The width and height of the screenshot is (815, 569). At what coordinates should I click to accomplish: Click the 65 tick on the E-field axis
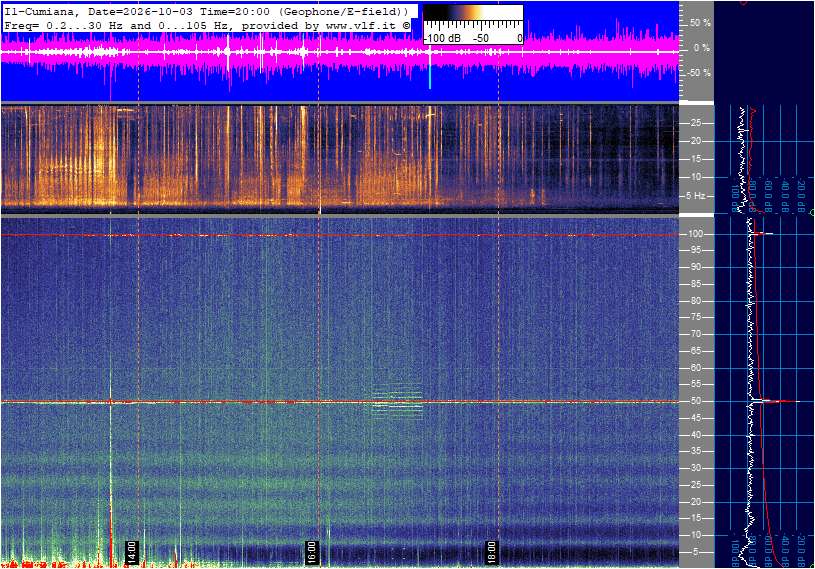[695, 351]
